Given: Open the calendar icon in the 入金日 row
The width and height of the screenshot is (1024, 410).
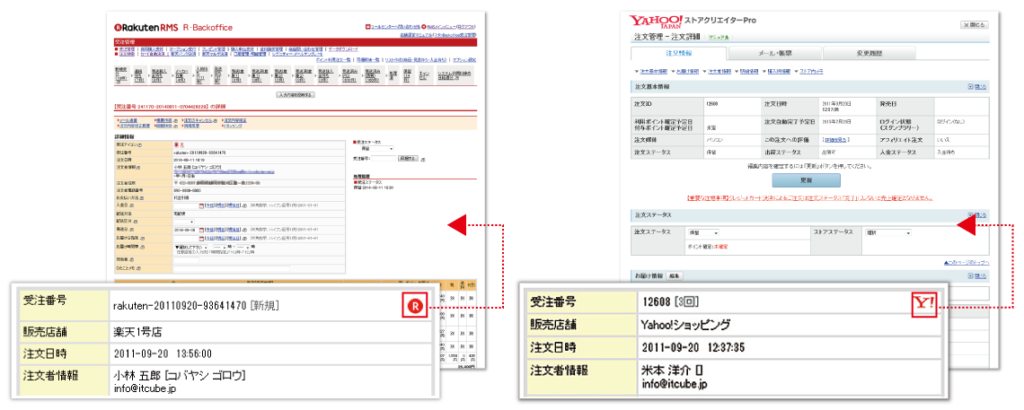Looking at the screenshot, I should click(201, 206).
